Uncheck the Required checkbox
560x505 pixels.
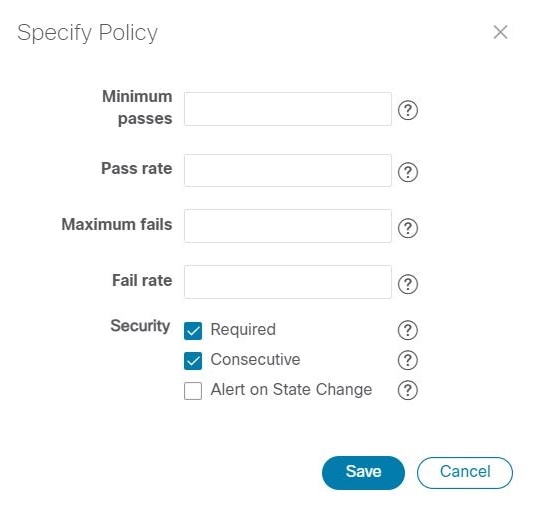pos(193,331)
